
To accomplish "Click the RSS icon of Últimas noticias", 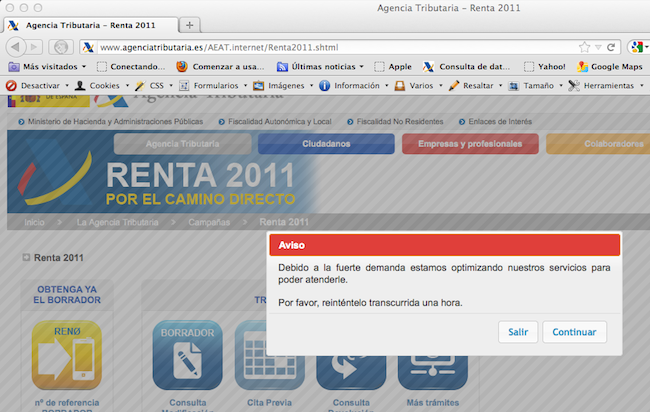I will pos(282,66).
